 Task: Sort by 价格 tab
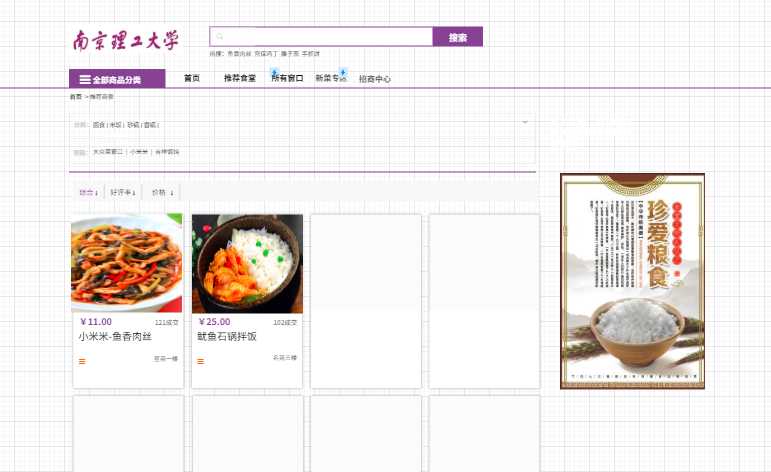point(162,192)
